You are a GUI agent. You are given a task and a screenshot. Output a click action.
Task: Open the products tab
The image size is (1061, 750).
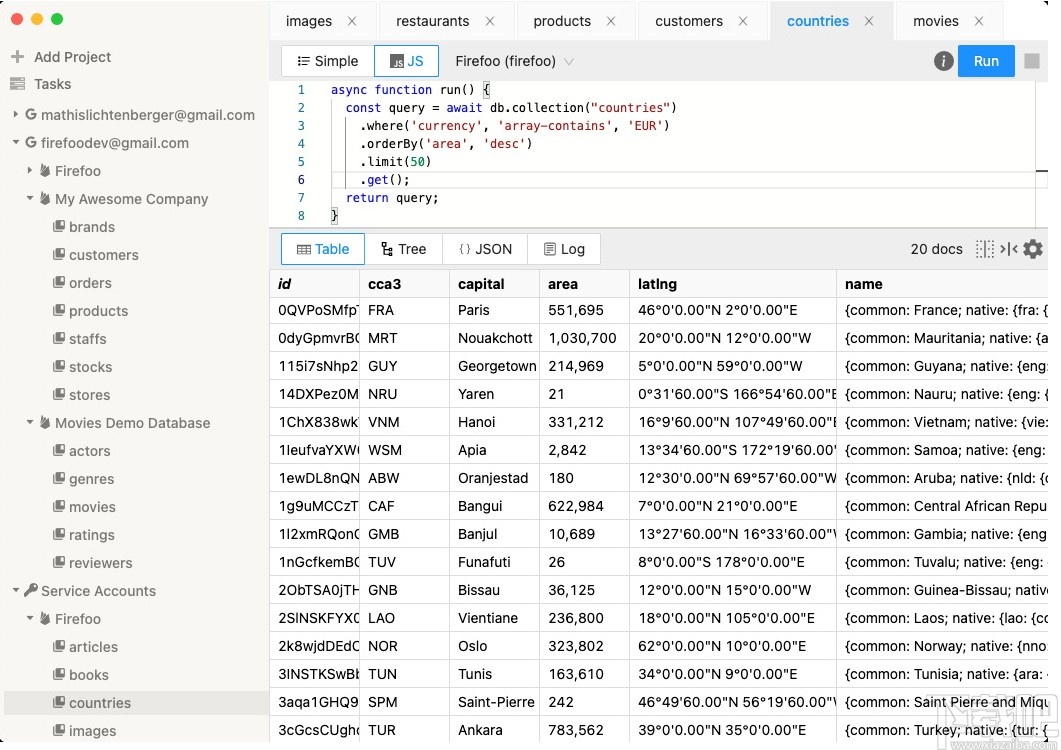[561, 21]
